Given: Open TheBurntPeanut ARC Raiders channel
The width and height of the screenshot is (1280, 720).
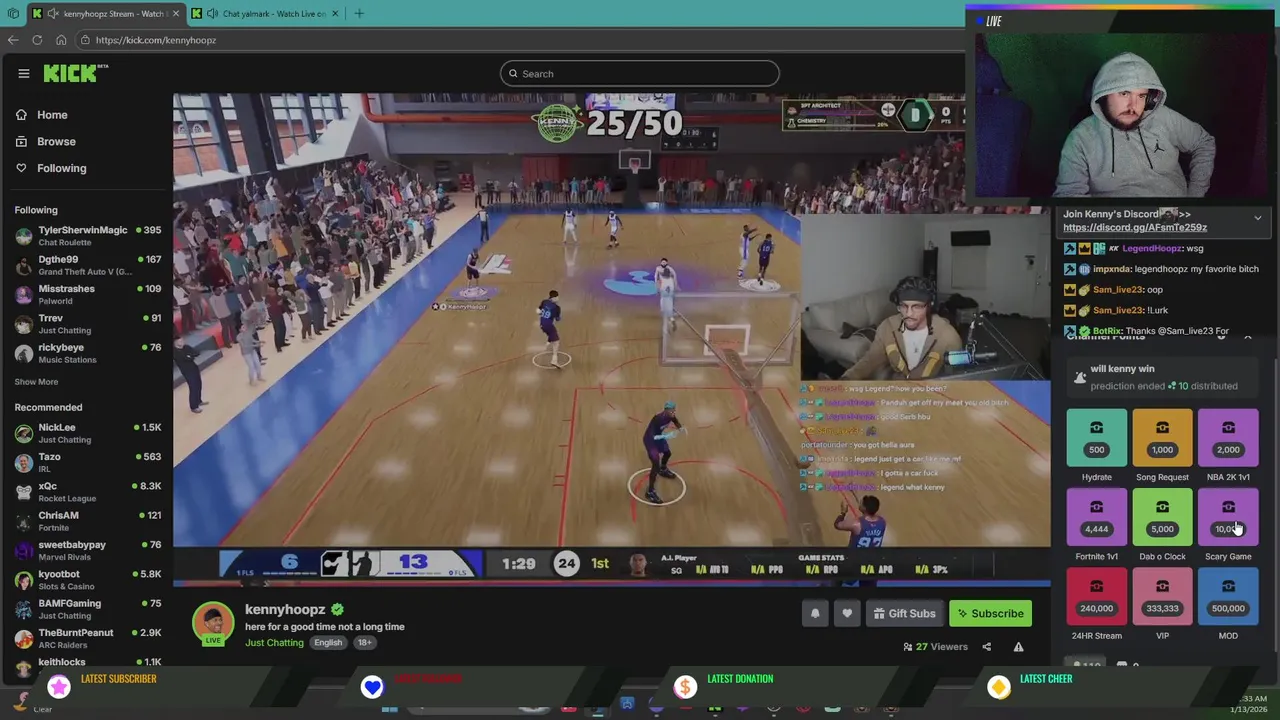Looking at the screenshot, I should coord(88,638).
